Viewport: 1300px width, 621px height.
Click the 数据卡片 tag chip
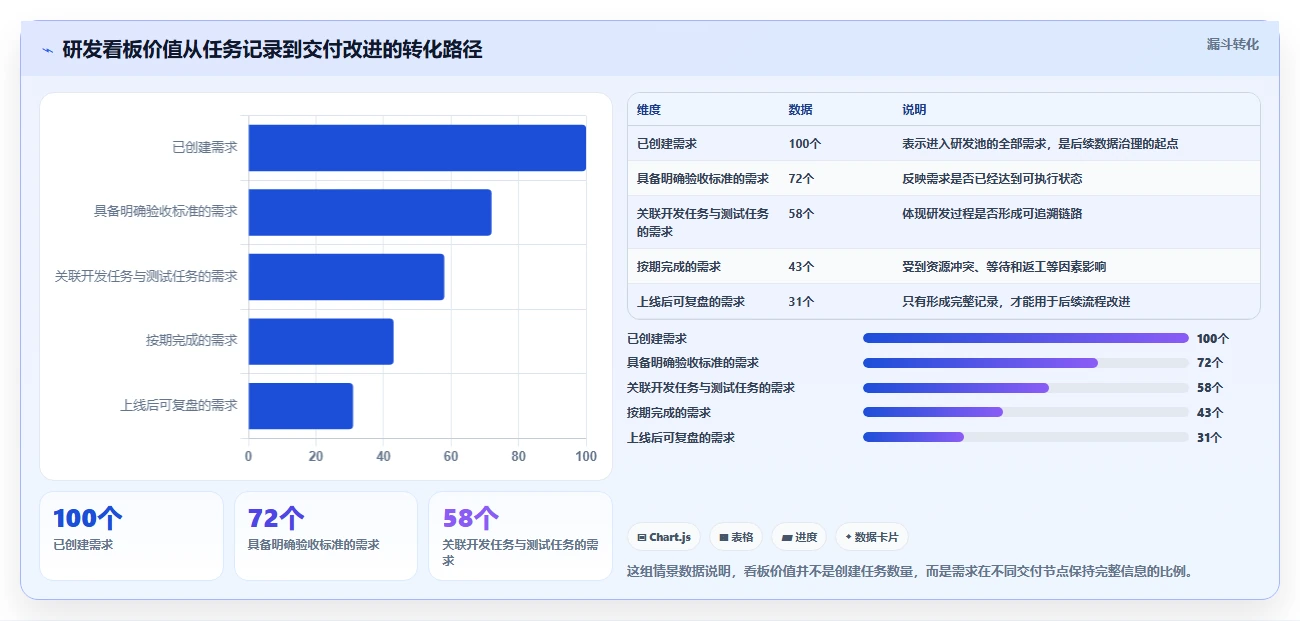(872, 537)
